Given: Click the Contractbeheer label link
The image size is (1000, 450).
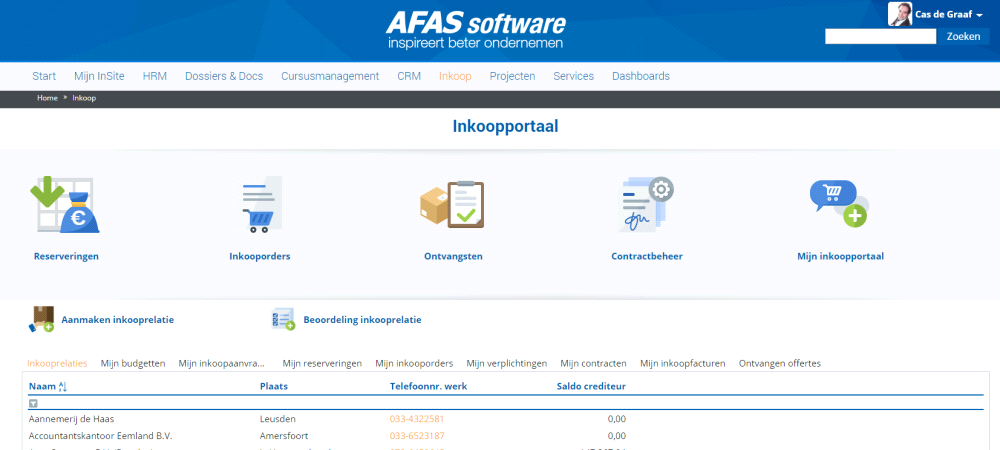Looking at the screenshot, I should tap(647, 256).
